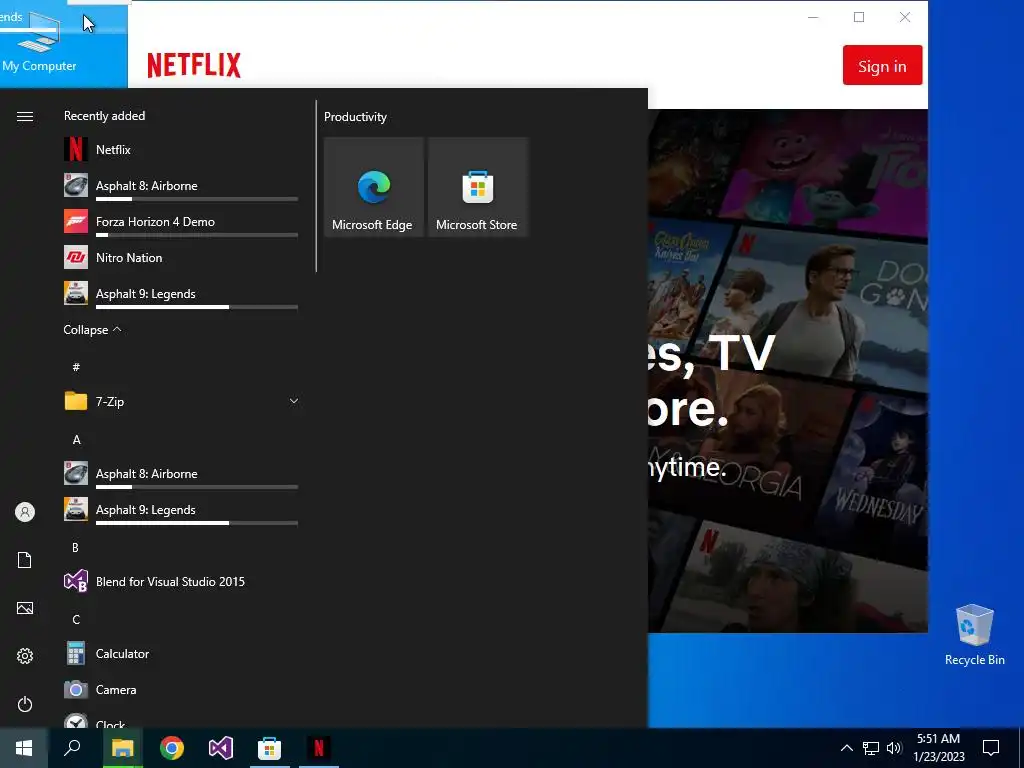Image resolution: width=1024 pixels, height=768 pixels.
Task: Open Pictures from Start sidebar
Action: click(25, 608)
